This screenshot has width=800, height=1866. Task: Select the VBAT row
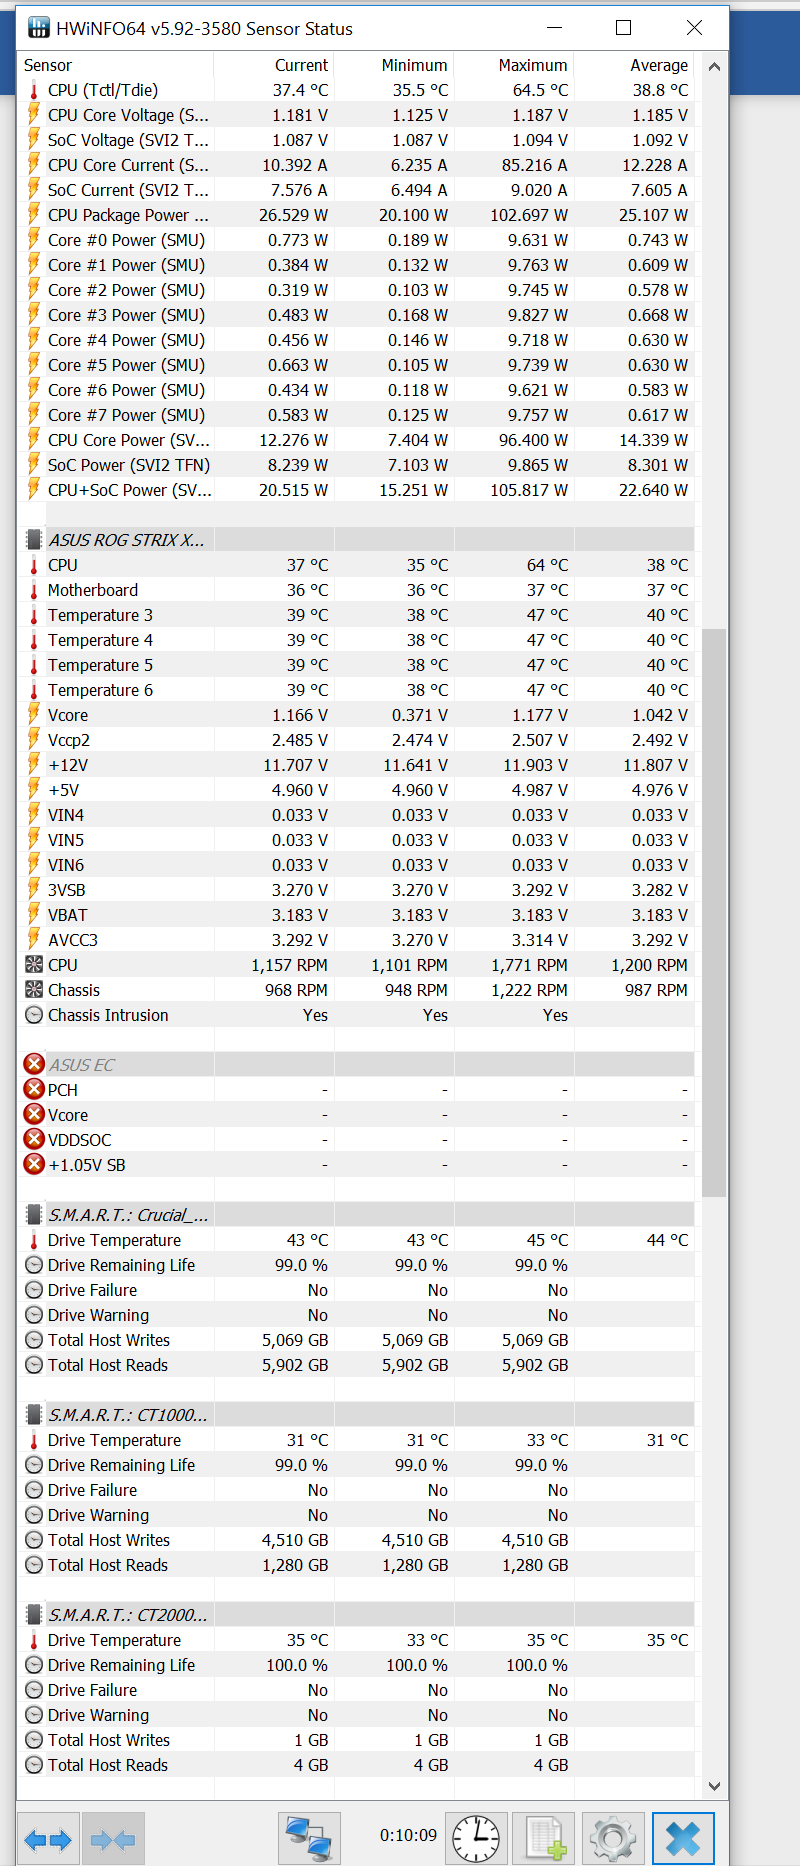(356, 915)
